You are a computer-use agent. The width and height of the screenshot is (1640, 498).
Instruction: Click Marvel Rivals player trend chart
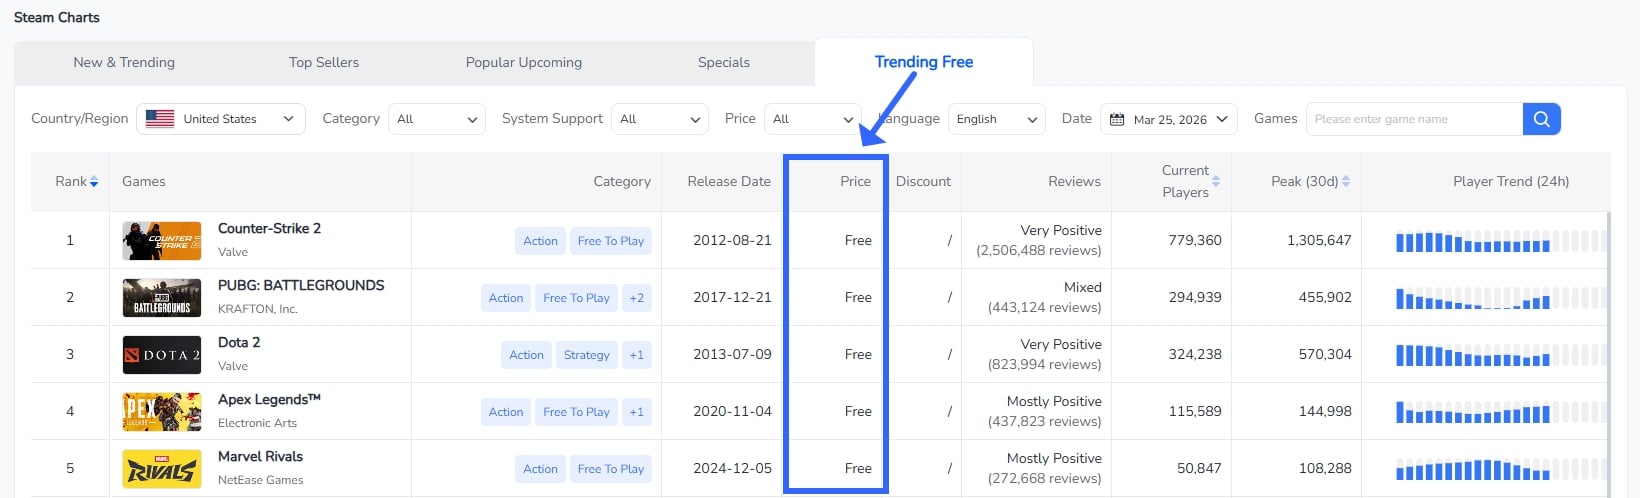tap(1500, 469)
